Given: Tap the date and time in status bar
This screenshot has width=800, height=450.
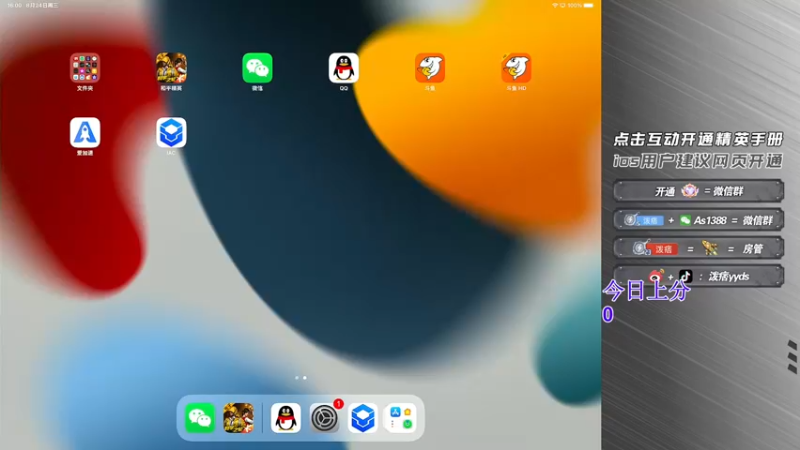Looking at the screenshot, I should pos(33,5).
